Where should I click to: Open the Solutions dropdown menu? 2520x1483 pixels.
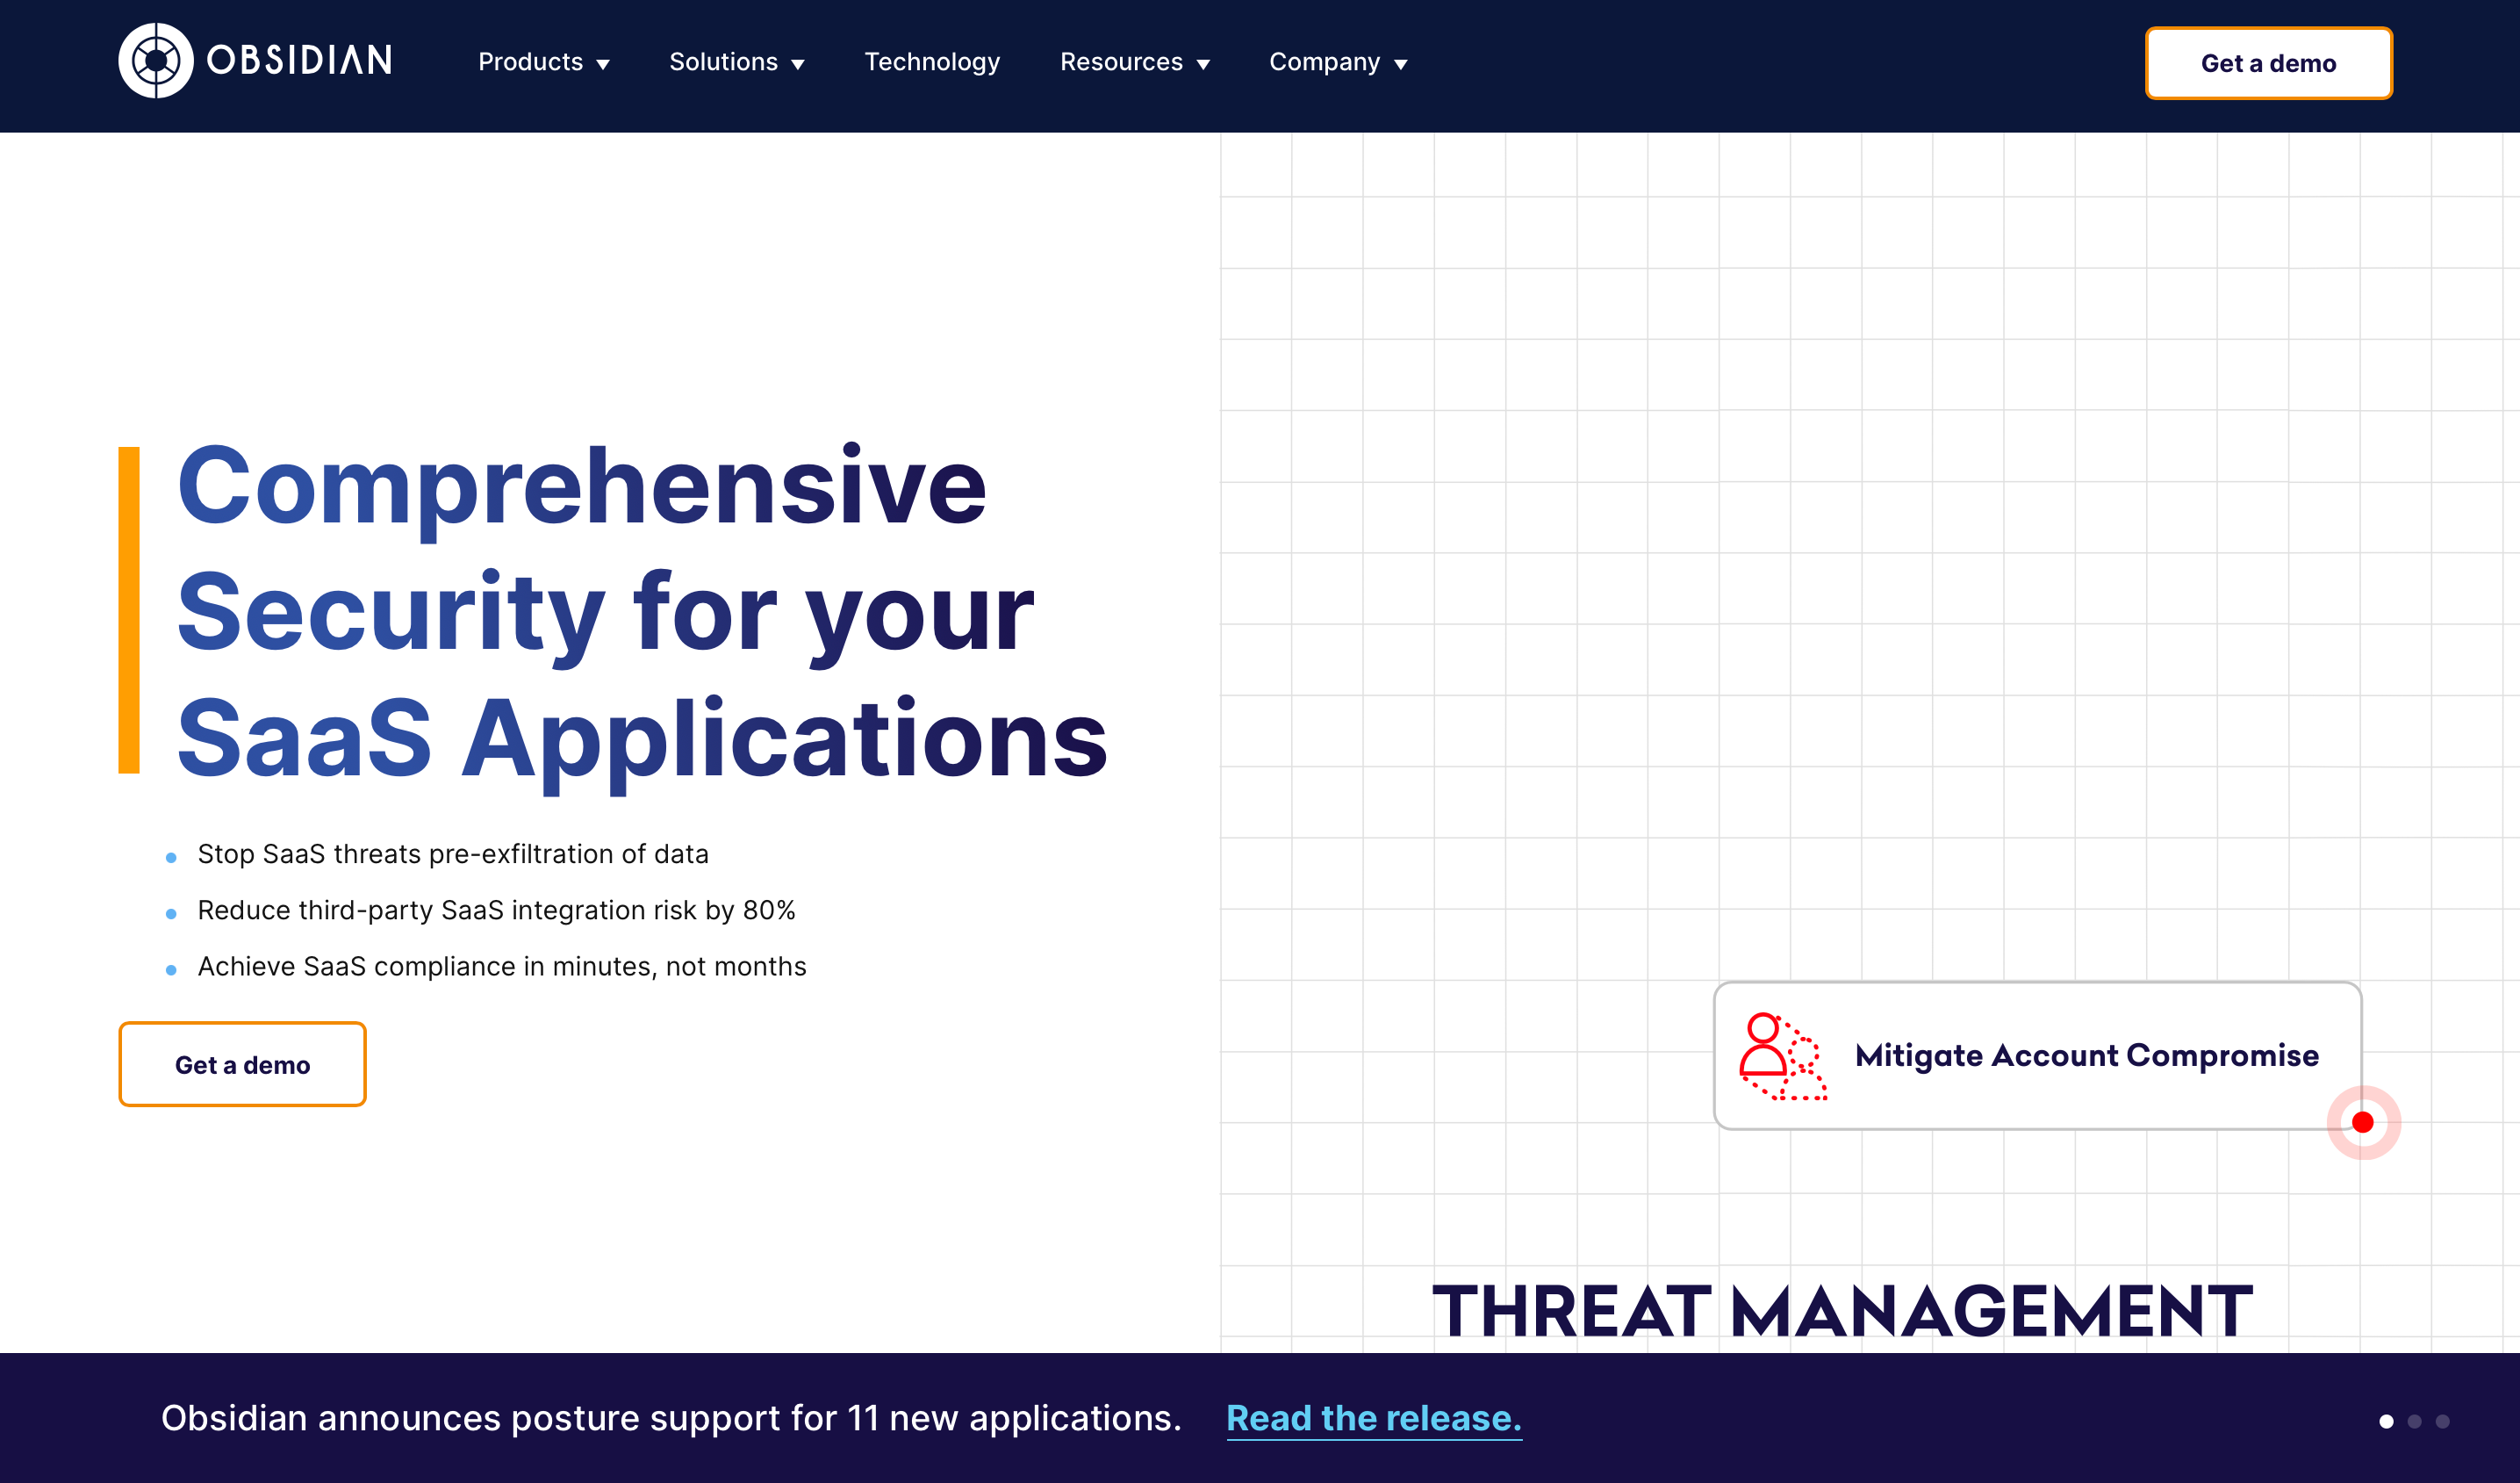(736, 62)
